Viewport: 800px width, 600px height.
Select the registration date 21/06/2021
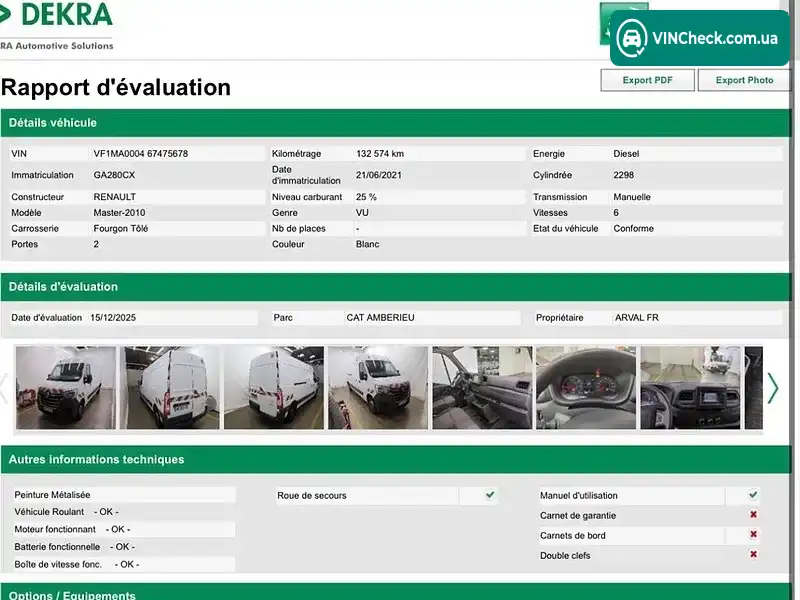tap(379, 175)
